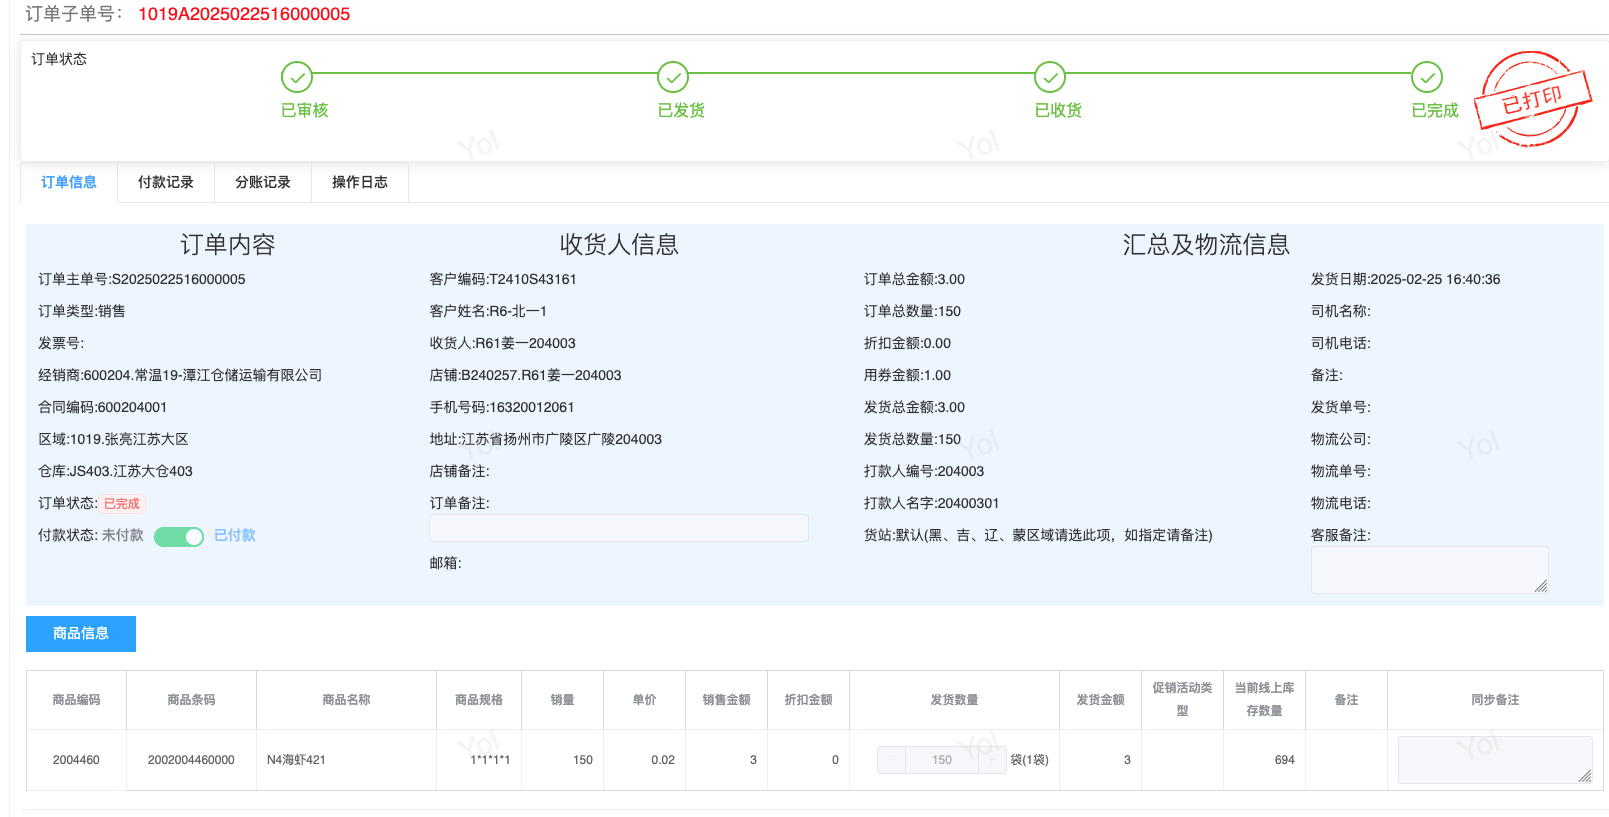
Task: Decrease 发货数量 with the minus button
Action: tap(891, 760)
